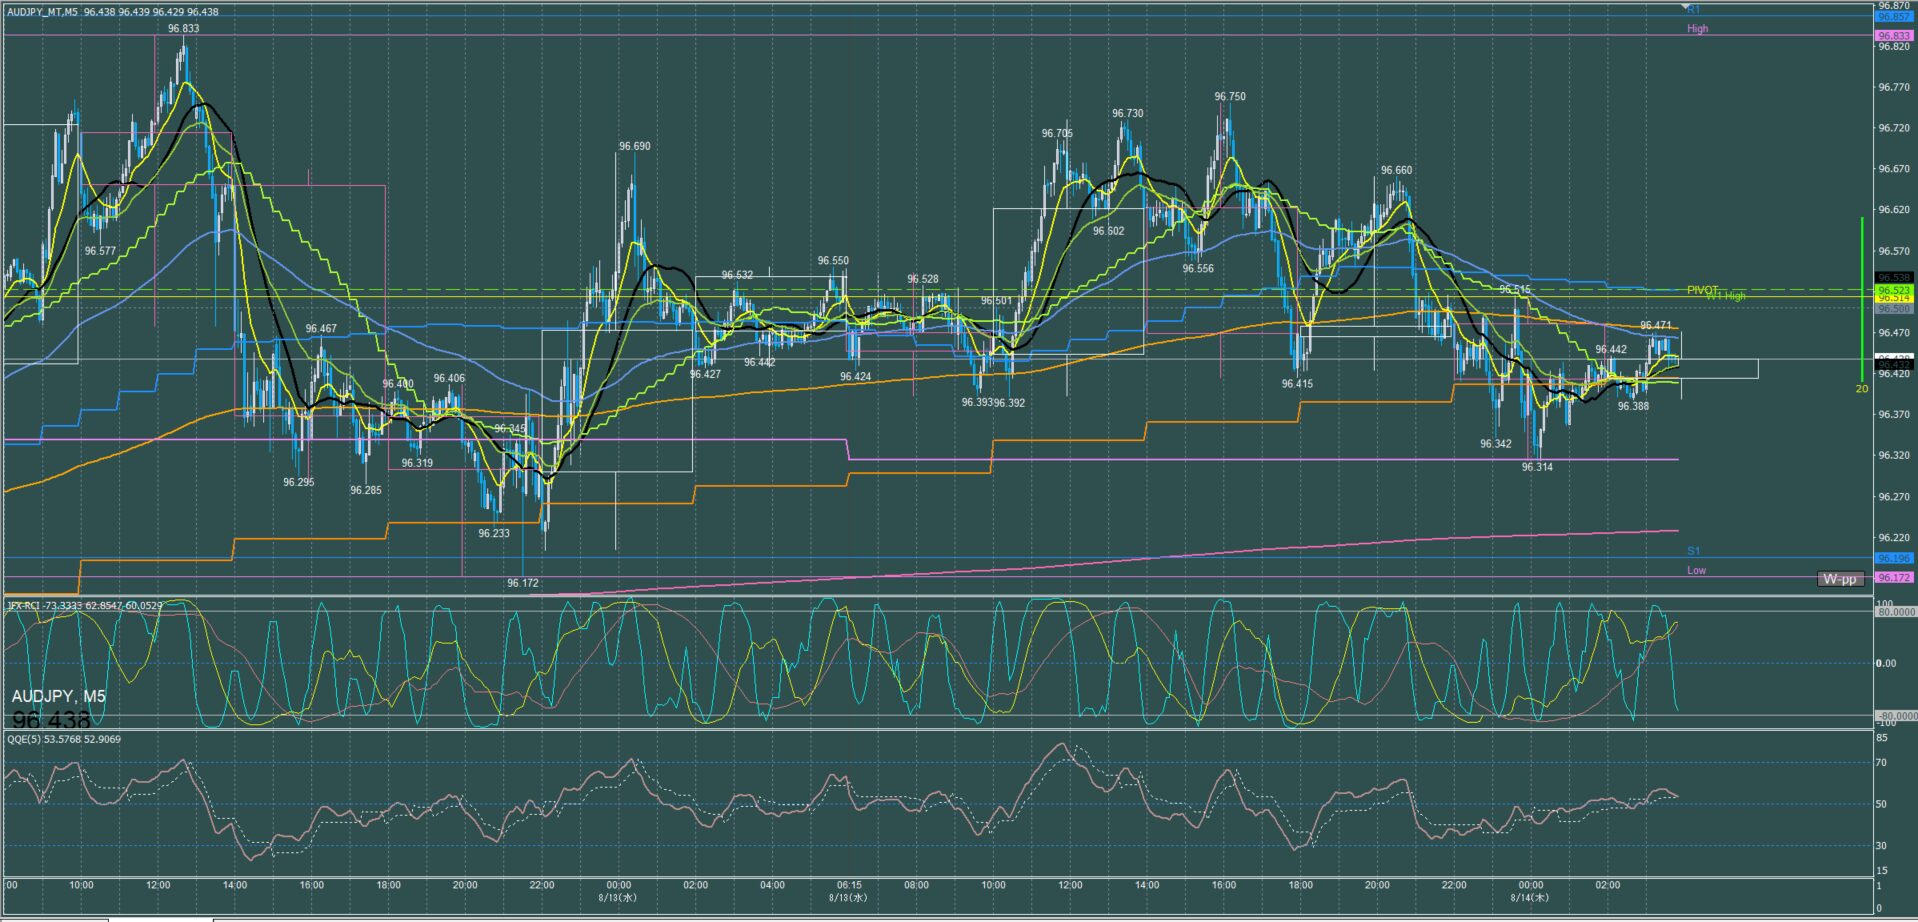
Task: Click the 96.730 swing high label
Action: coord(1128,114)
